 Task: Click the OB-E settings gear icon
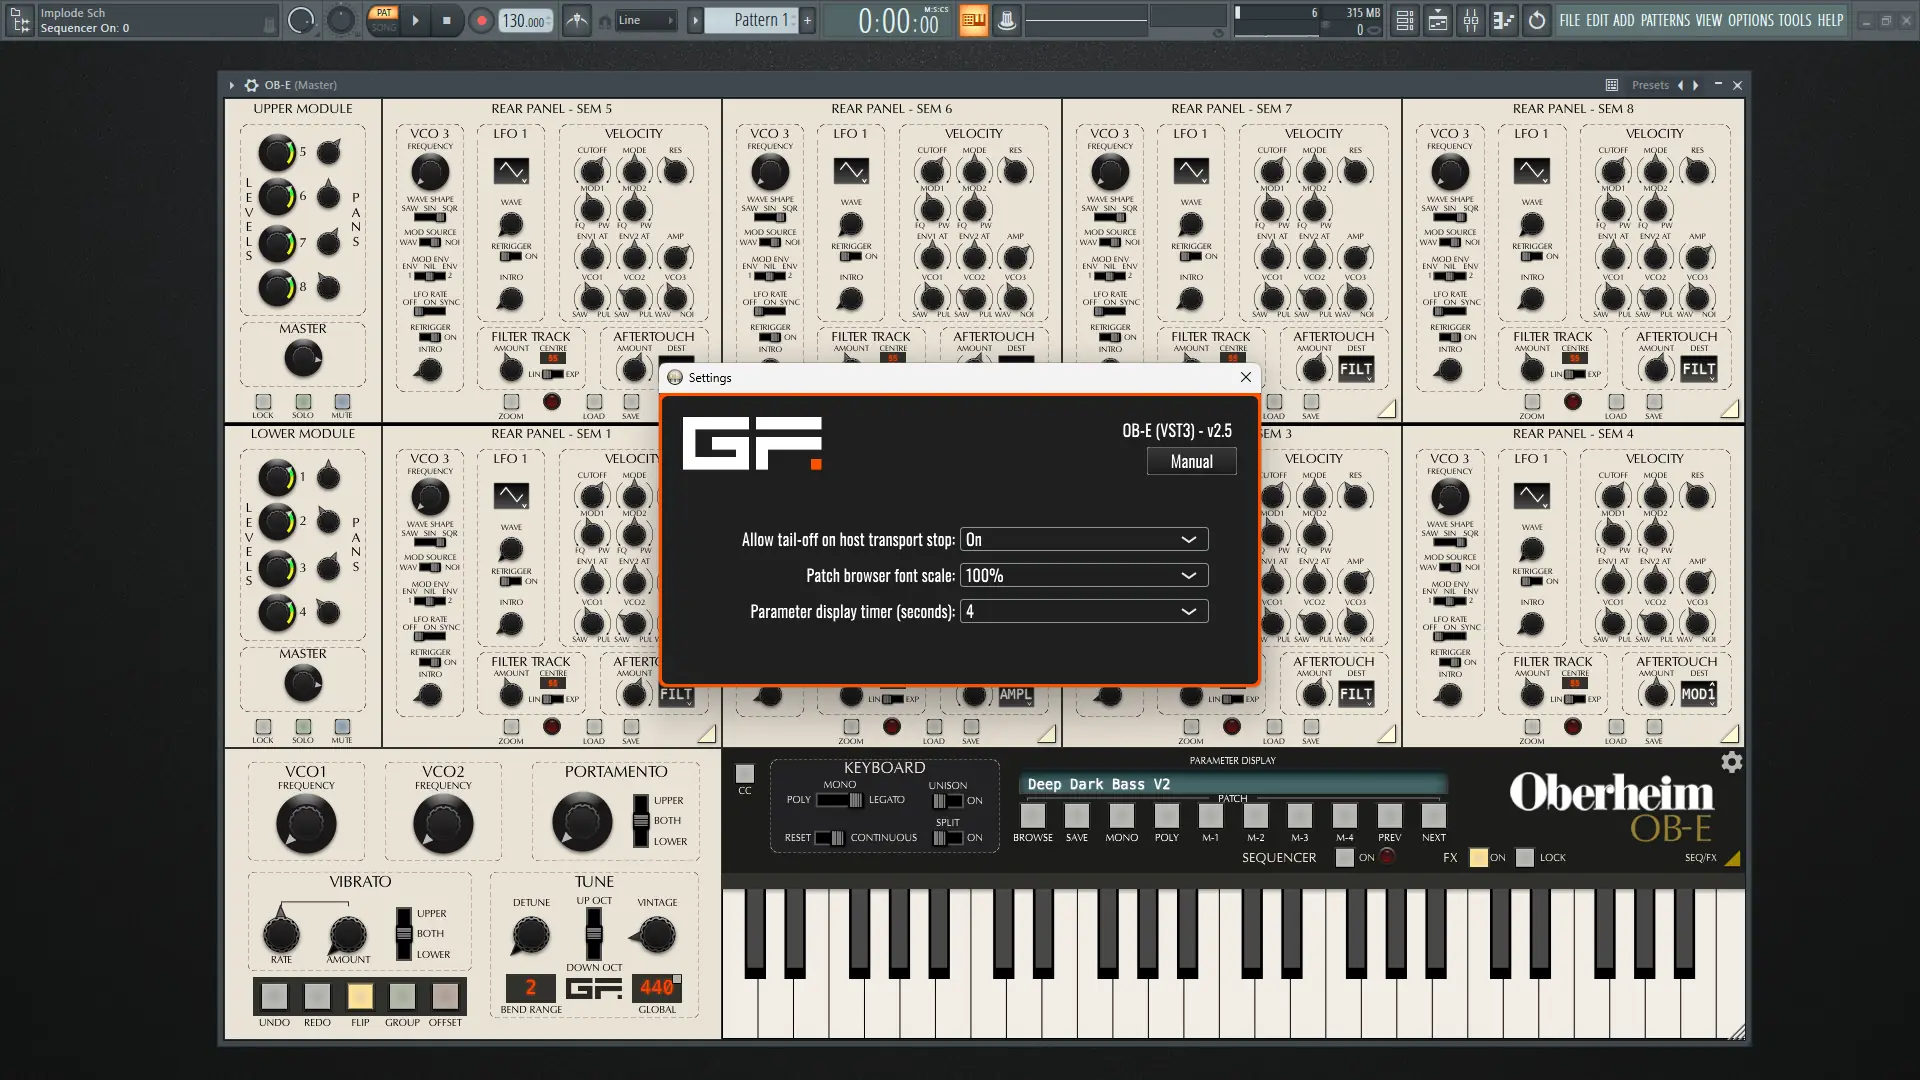point(1731,763)
